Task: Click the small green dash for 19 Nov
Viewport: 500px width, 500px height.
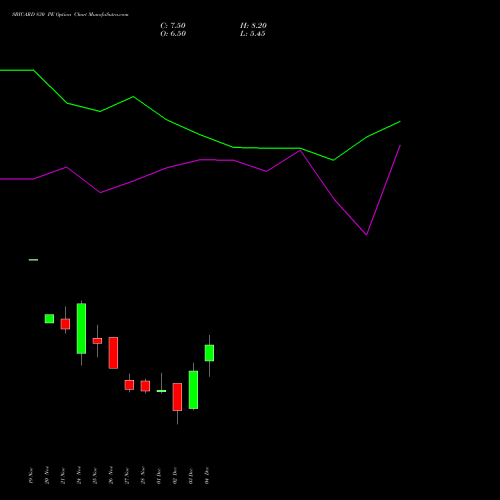Action: (33, 260)
